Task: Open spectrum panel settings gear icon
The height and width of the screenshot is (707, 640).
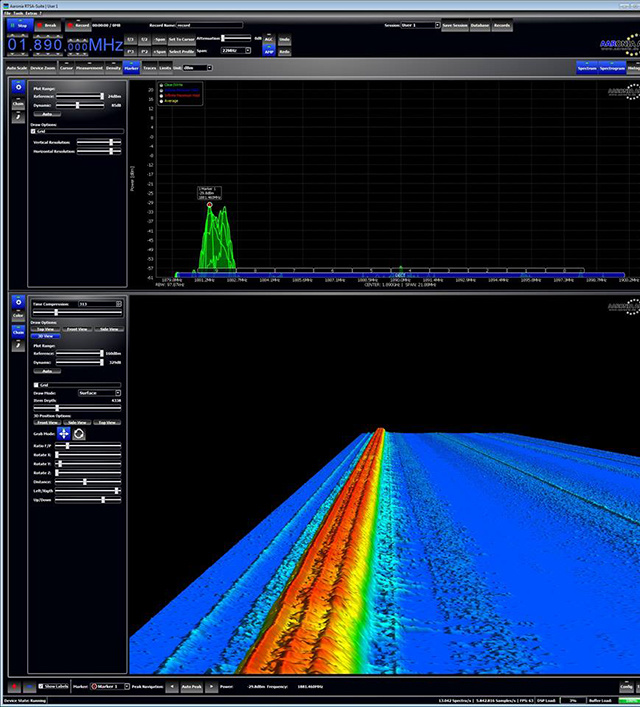Action: [18, 87]
